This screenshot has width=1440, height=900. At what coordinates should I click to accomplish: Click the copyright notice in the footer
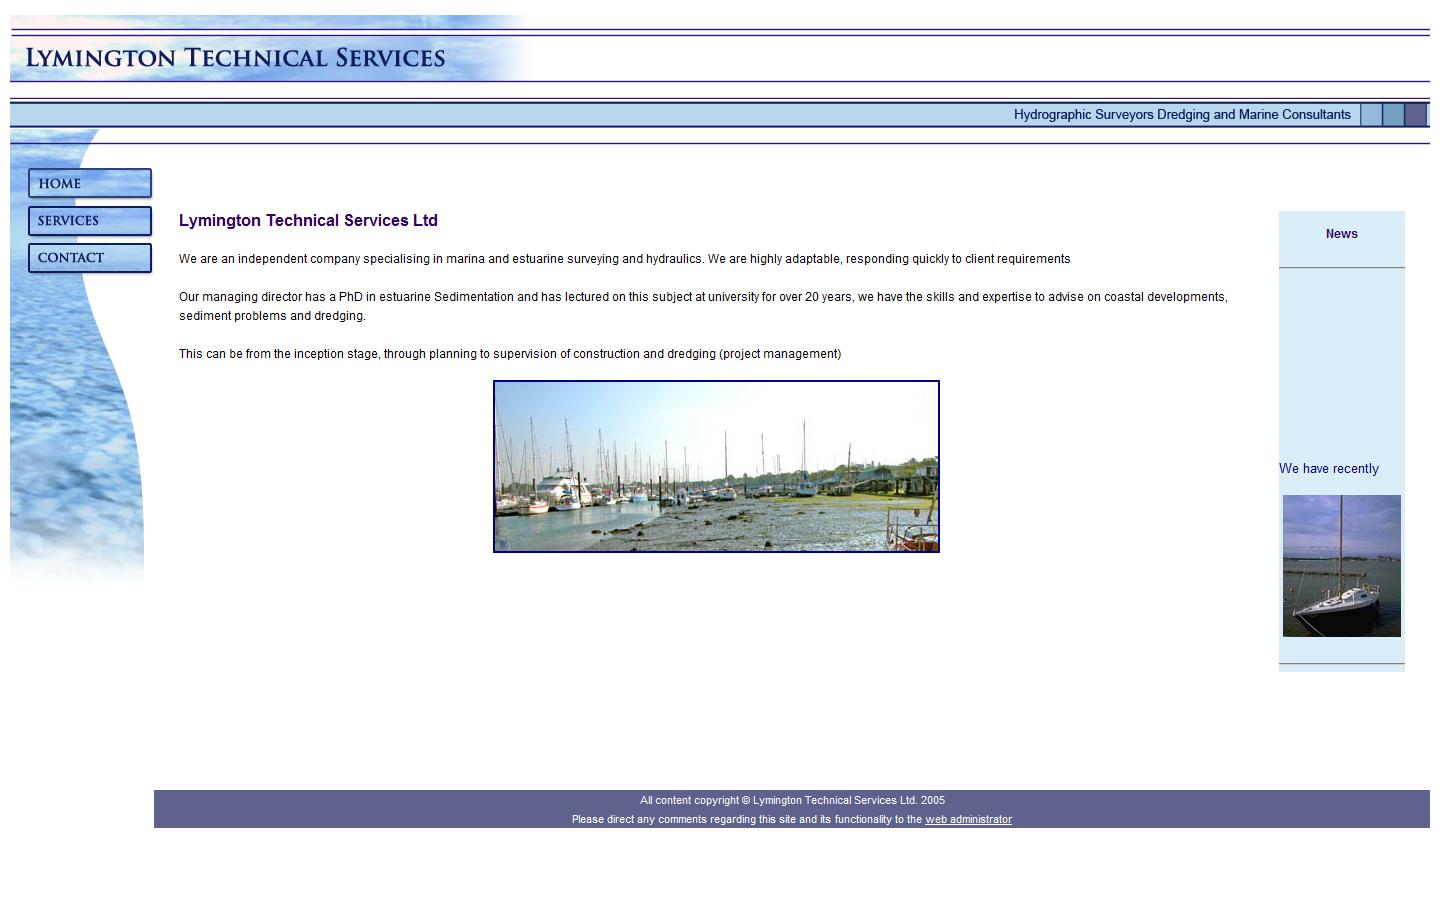[x=792, y=800]
